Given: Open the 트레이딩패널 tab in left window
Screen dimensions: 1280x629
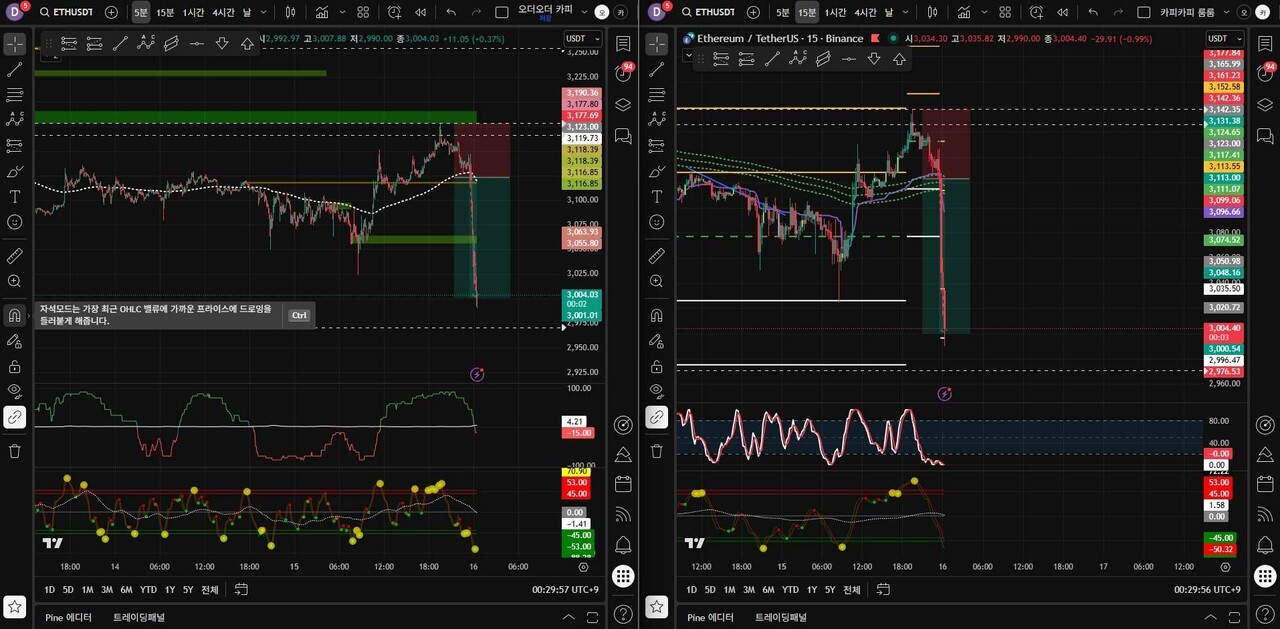Looking at the screenshot, I should 138,617.
